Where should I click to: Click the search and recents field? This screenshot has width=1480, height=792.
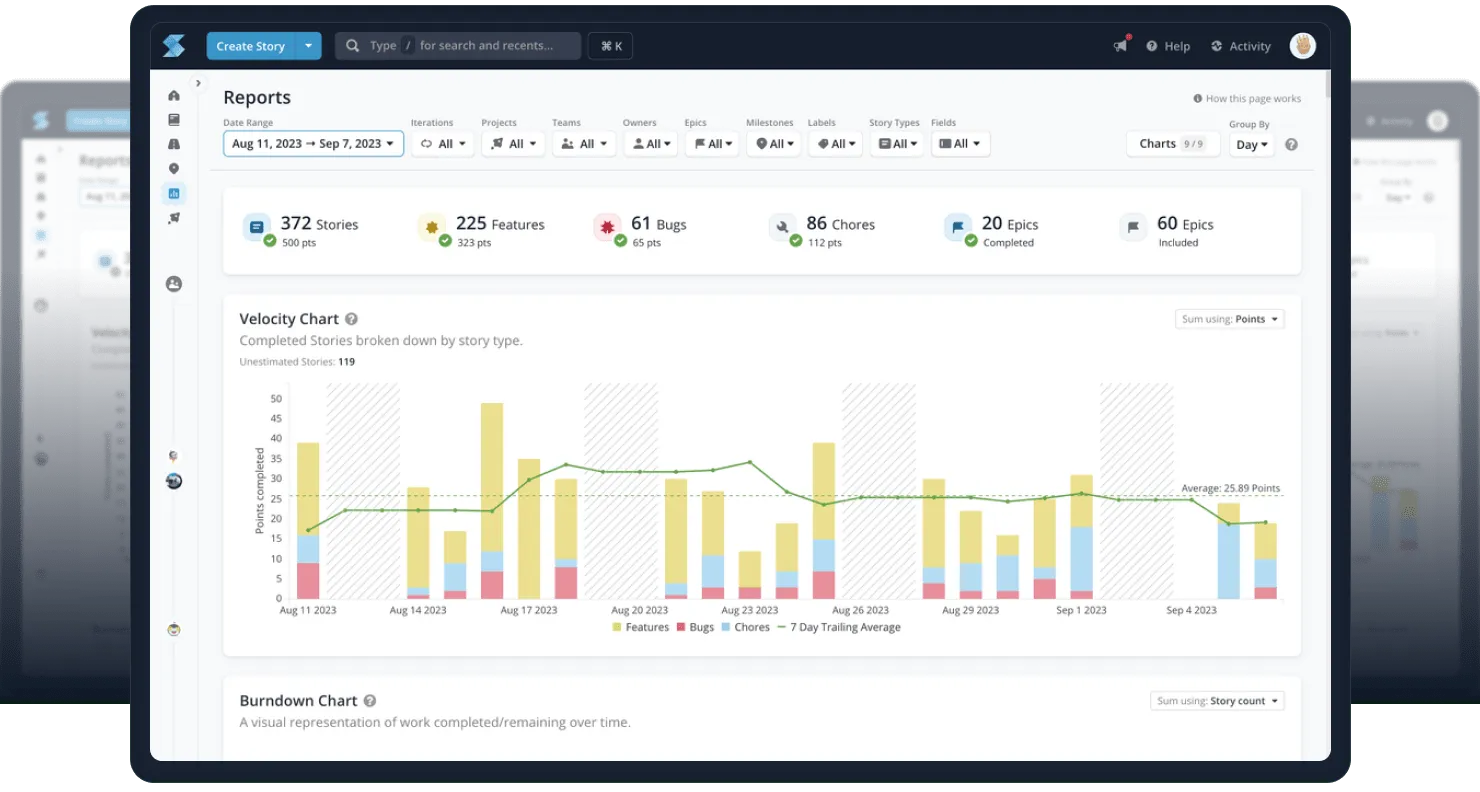point(458,46)
